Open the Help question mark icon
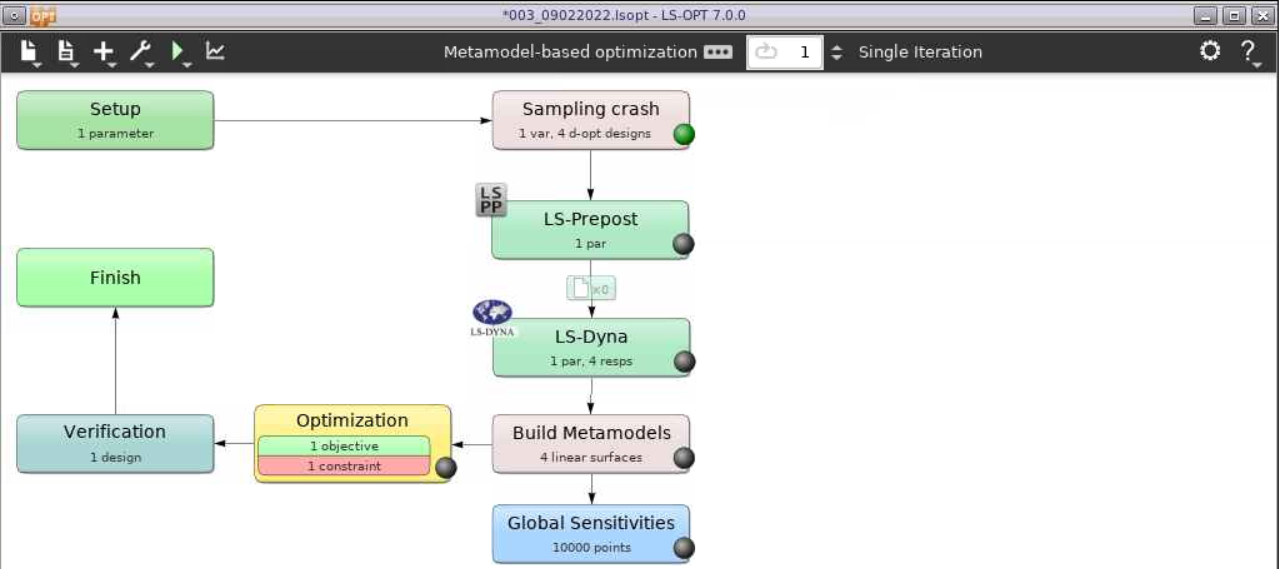 coord(1249,52)
